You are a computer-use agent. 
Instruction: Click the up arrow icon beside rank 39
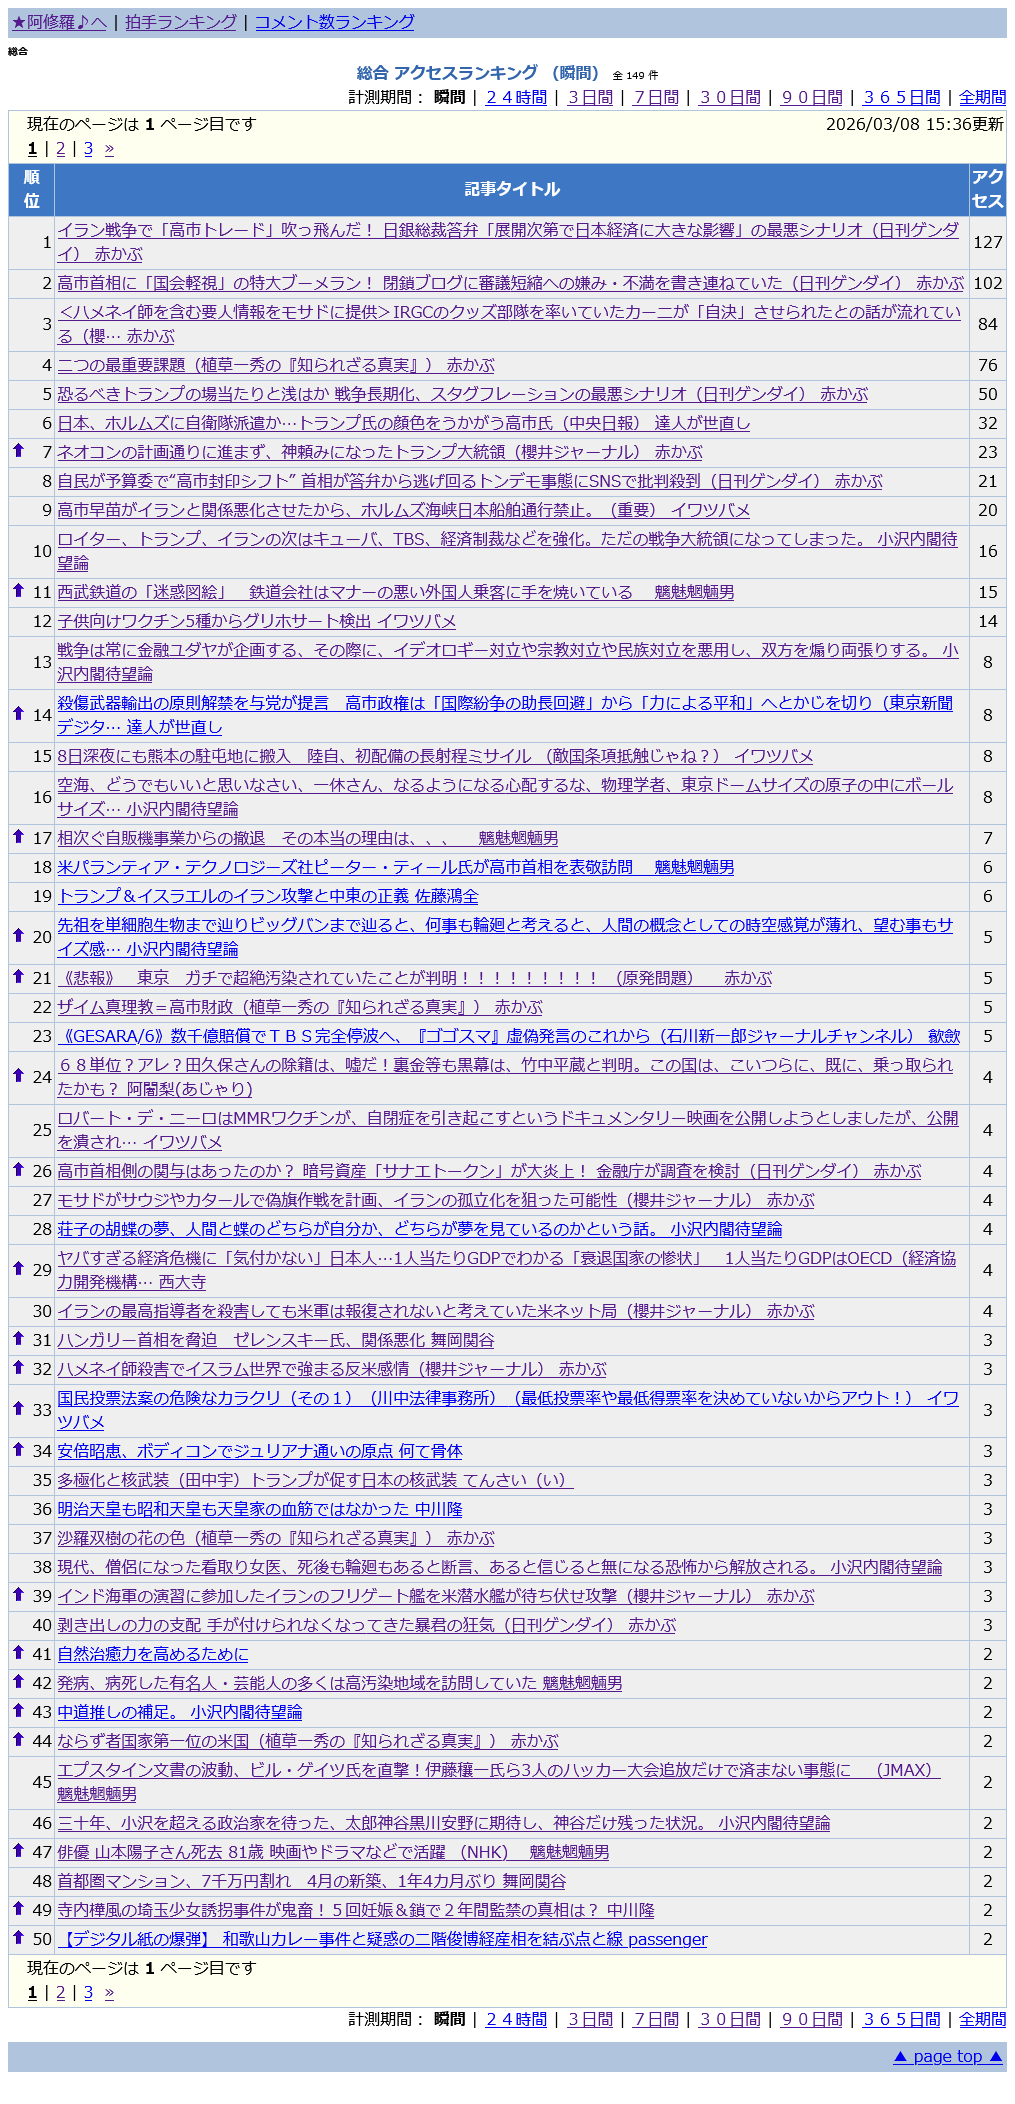18,1595
